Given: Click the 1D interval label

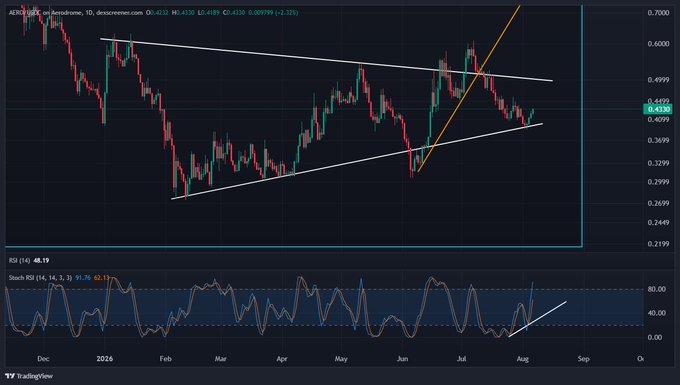Looking at the screenshot, I should [89, 13].
